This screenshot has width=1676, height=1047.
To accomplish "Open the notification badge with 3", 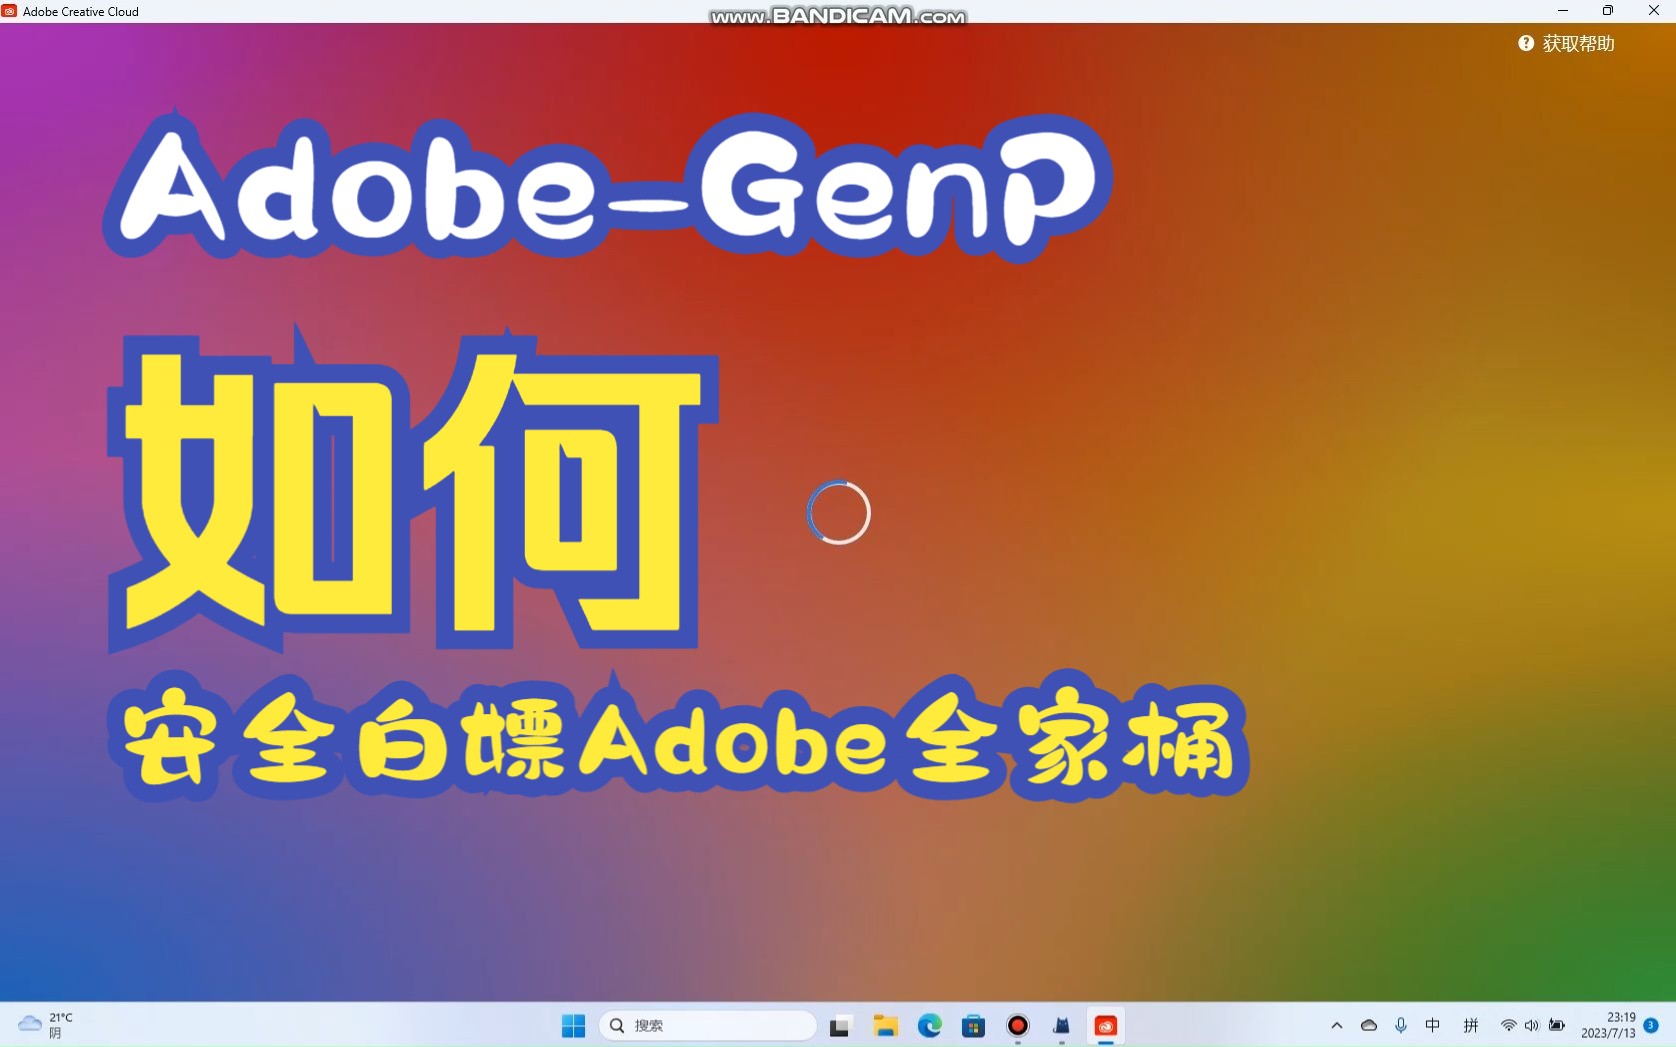I will [x=1651, y=1026].
